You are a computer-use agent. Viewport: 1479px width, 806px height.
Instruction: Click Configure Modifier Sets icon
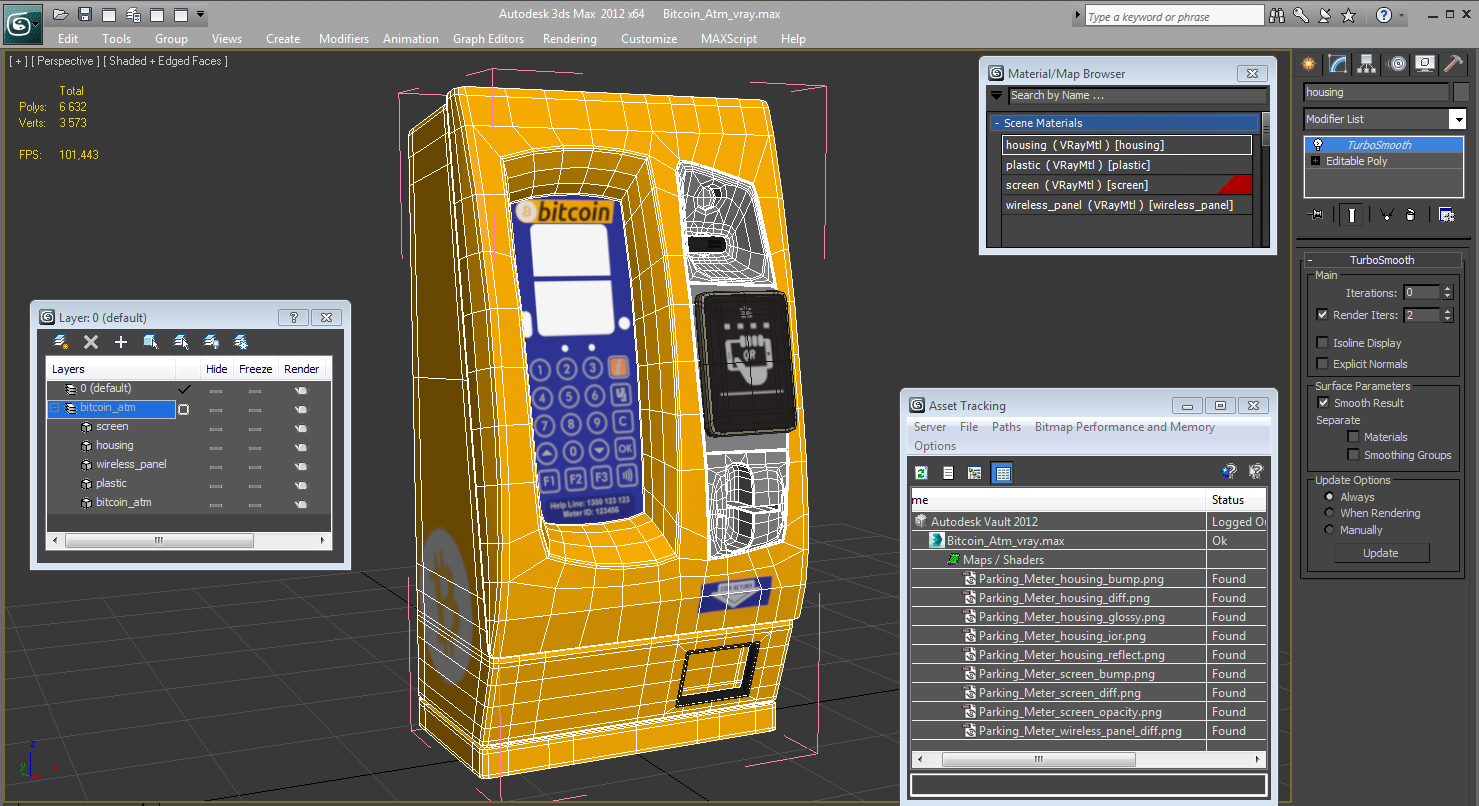pyautogui.click(x=1446, y=214)
